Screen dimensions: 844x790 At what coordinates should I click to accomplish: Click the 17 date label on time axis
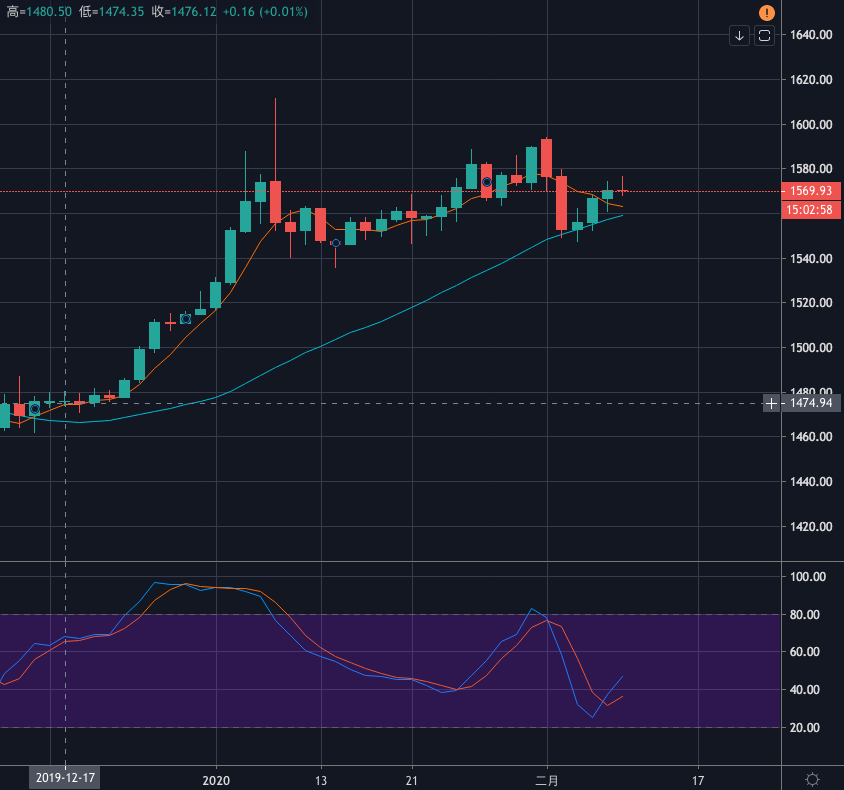698,780
